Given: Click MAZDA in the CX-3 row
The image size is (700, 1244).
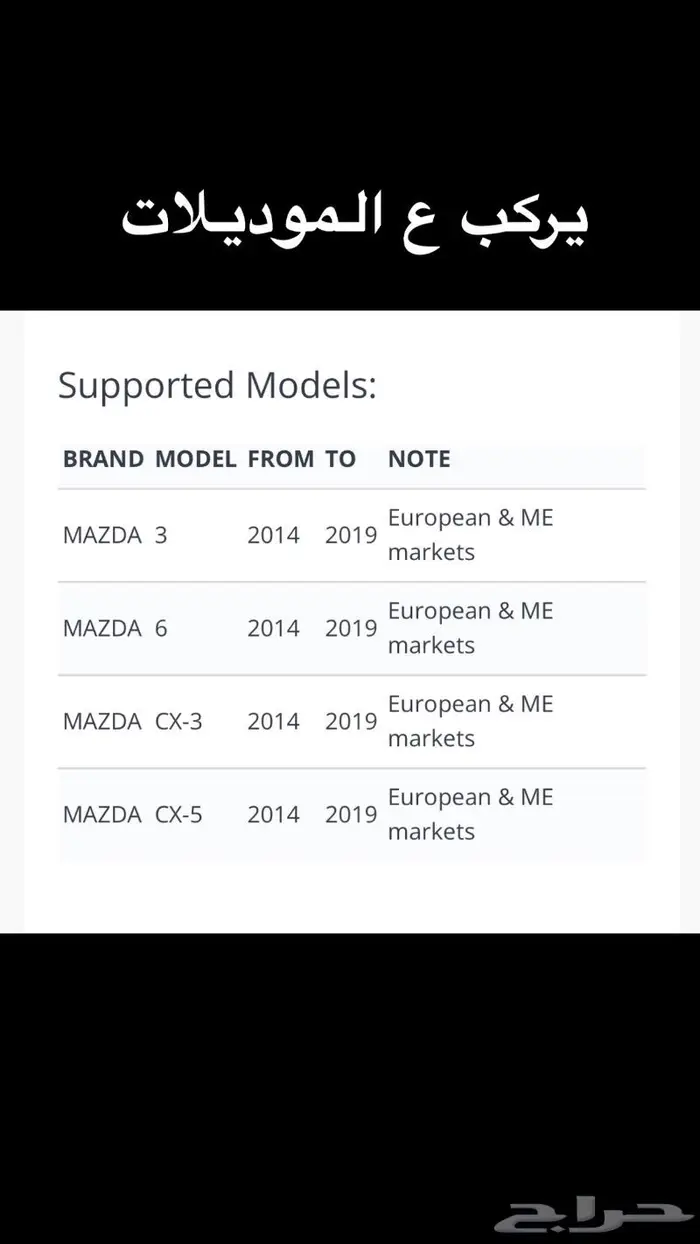Looking at the screenshot, I should [x=102, y=721].
